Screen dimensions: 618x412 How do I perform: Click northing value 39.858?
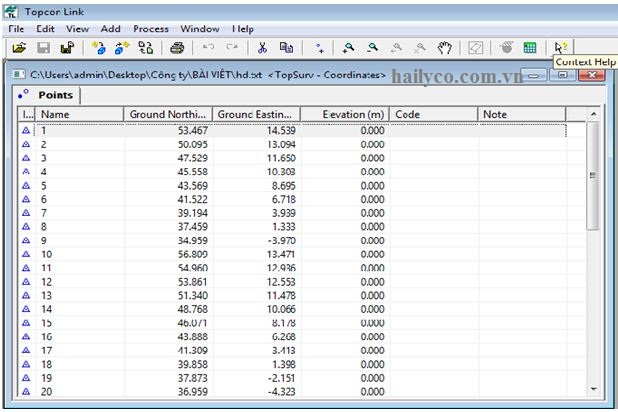[192, 364]
